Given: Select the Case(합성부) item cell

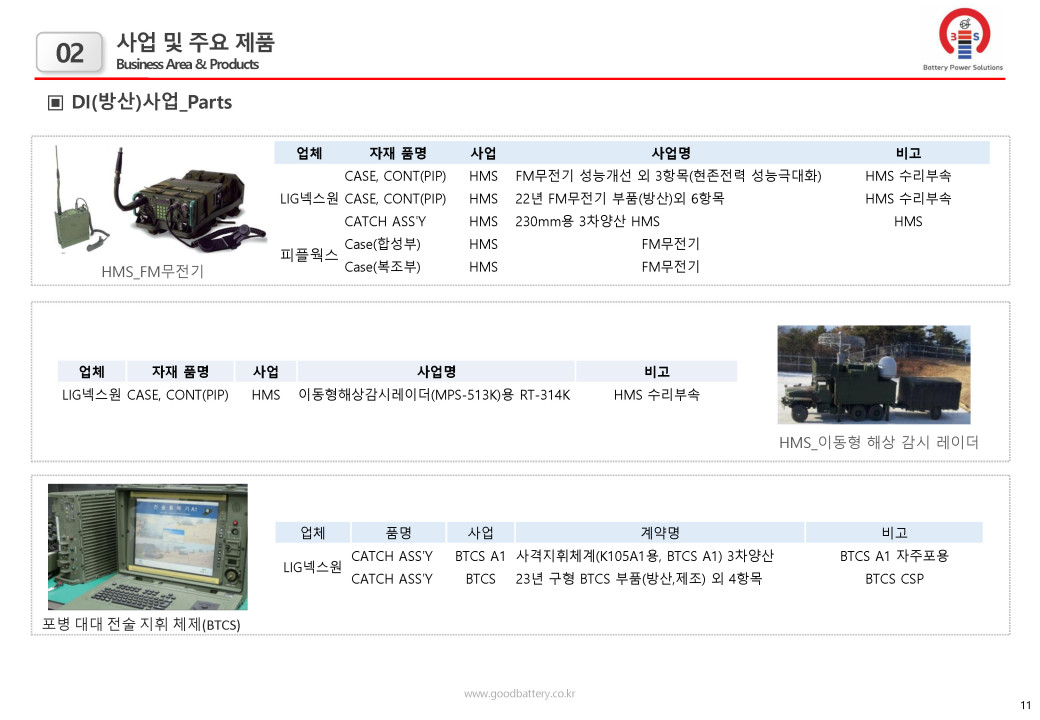Looking at the screenshot, I should click(382, 244).
